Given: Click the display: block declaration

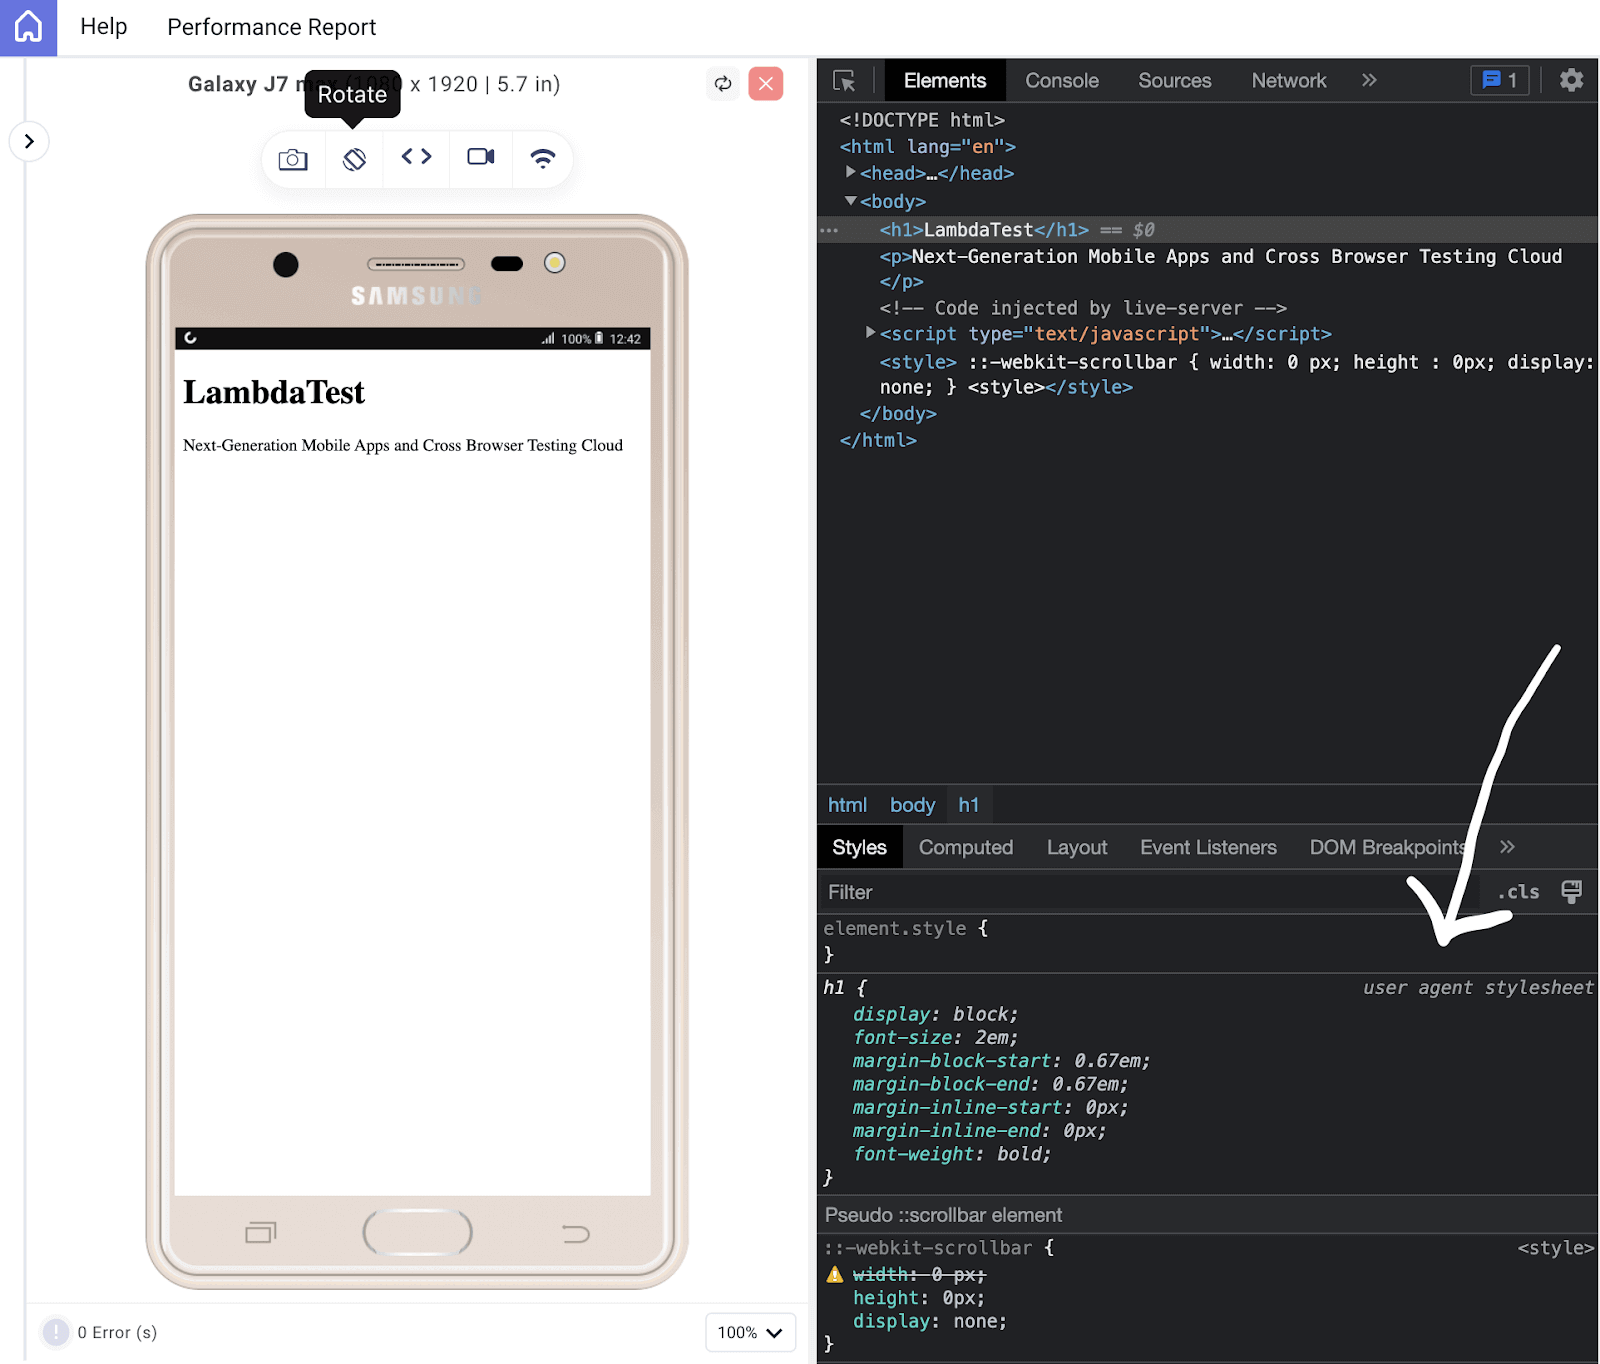Looking at the screenshot, I should pos(935,1014).
